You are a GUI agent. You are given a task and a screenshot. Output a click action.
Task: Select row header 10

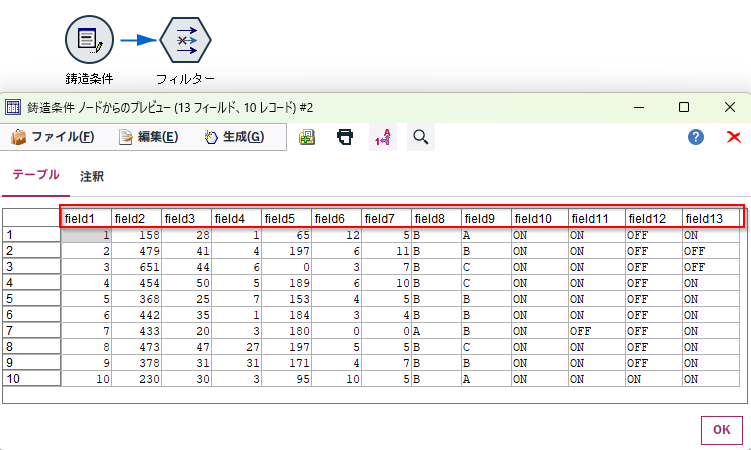32,379
